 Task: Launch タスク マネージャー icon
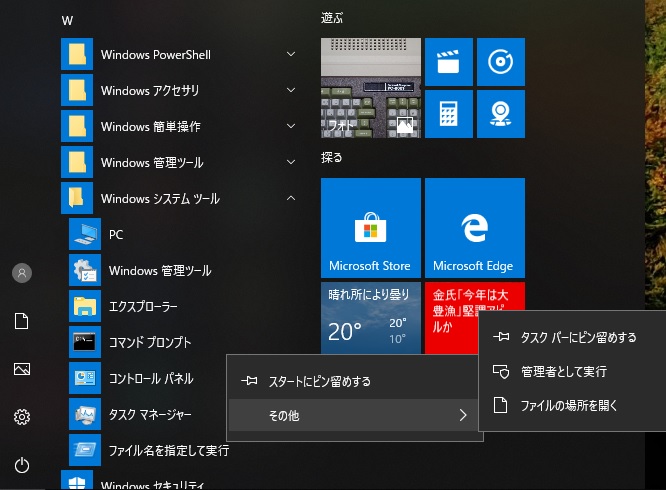coord(85,414)
